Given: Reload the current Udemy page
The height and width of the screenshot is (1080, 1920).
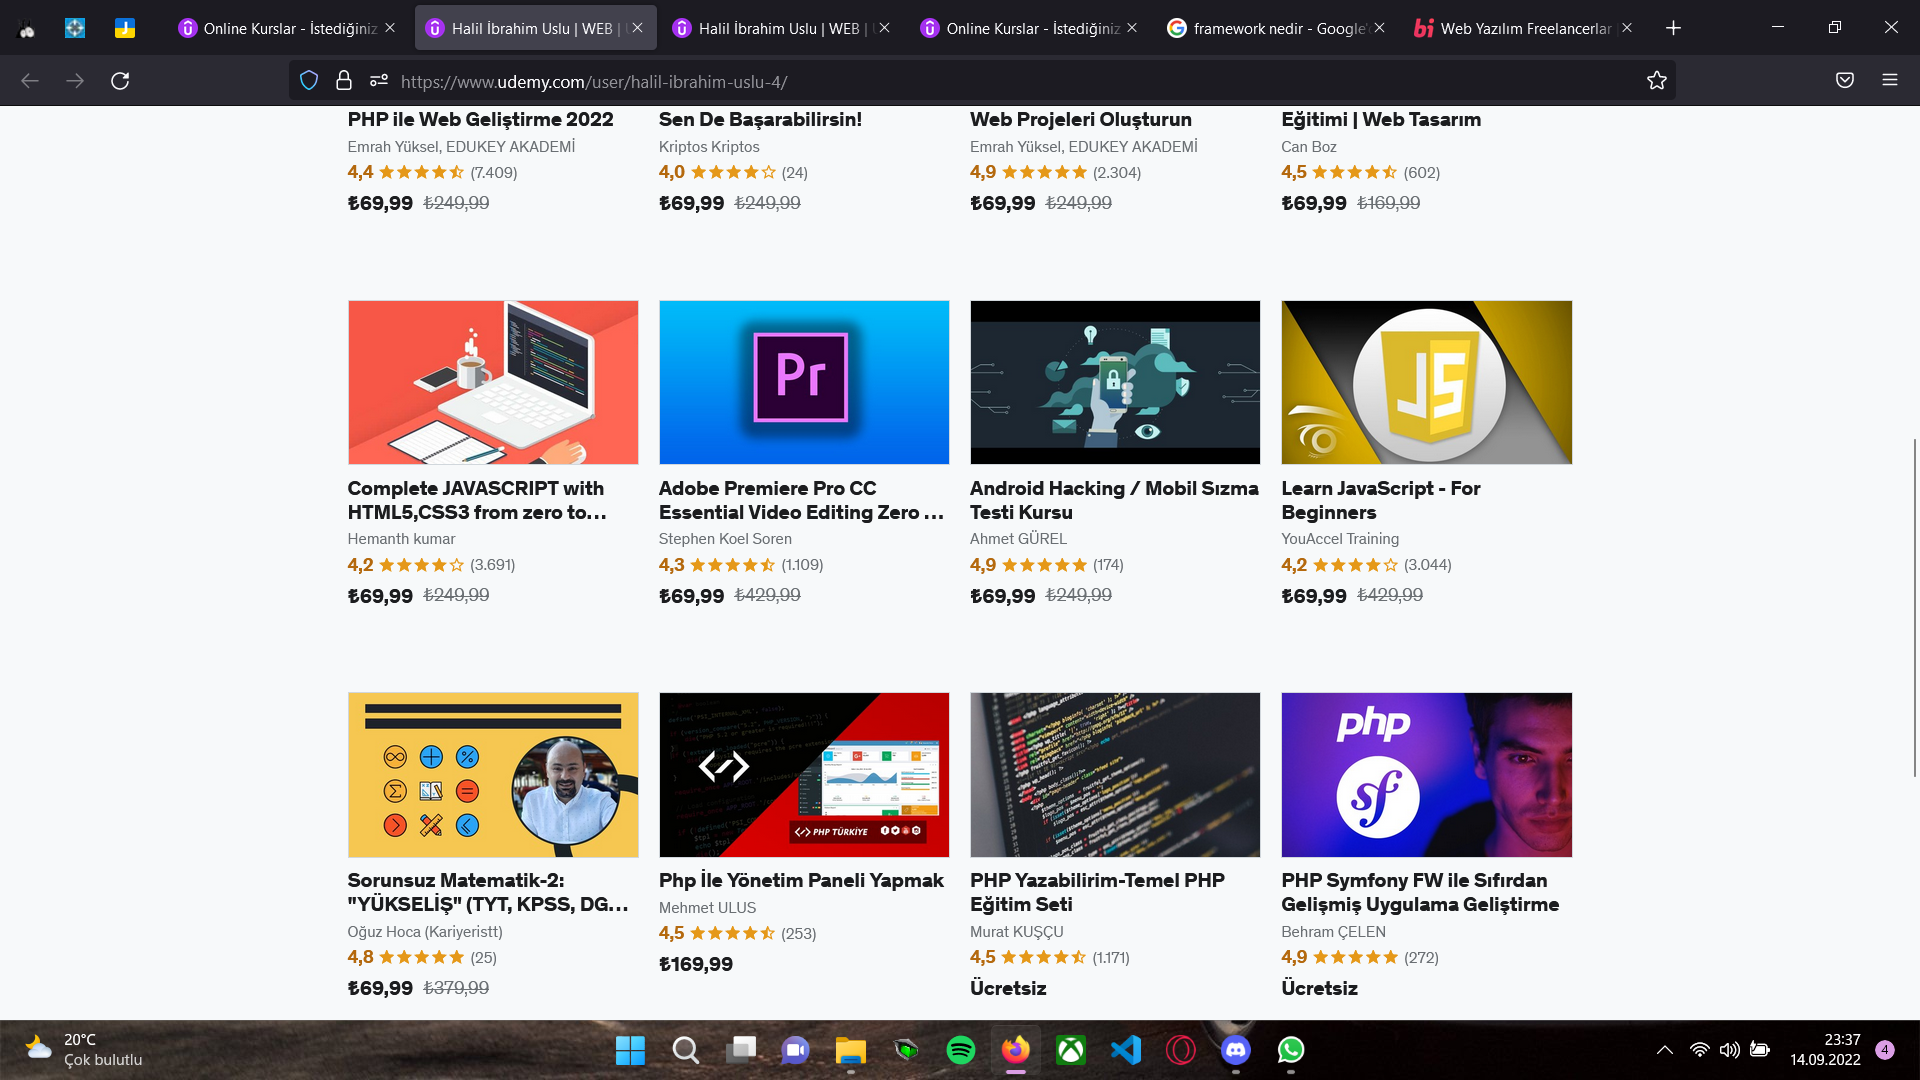Looking at the screenshot, I should (120, 81).
